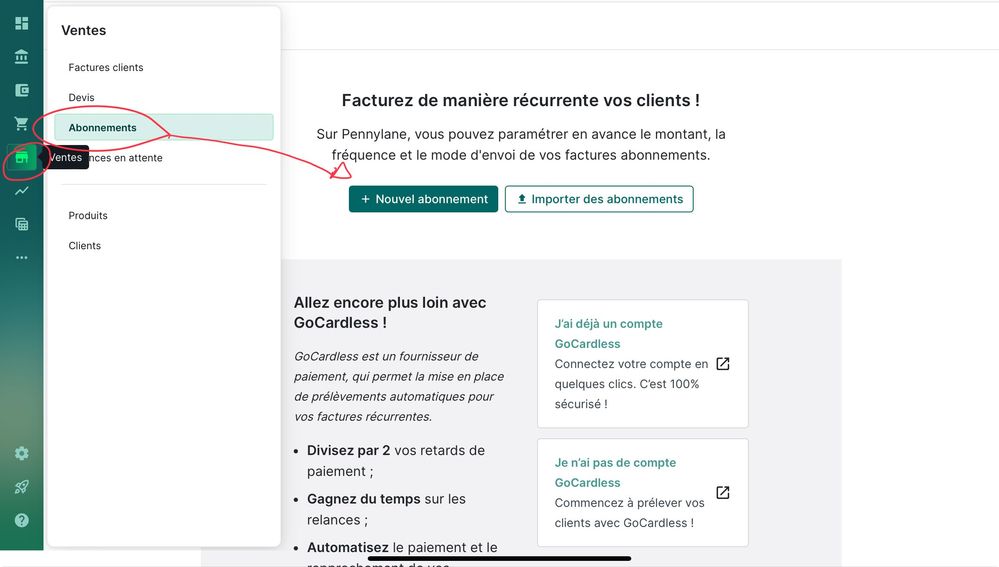Expand the three-dots more menu
This screenshot has height=567, width=999.
pos(21,258)
